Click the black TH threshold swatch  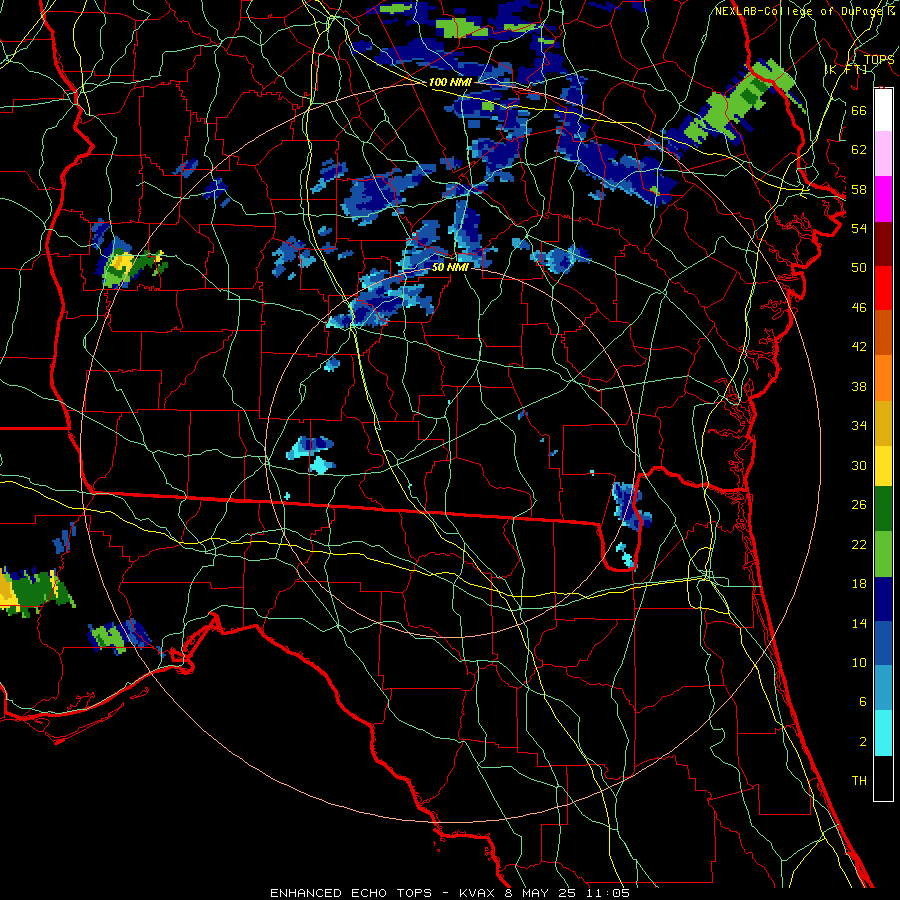[883, 778]
